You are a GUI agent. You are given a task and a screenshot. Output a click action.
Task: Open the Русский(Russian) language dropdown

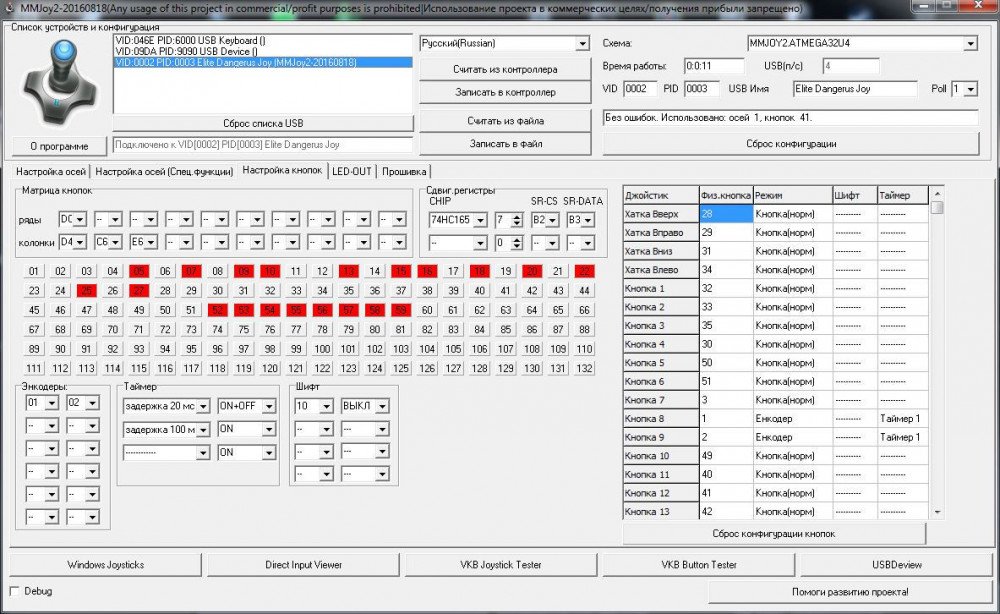pyautogui.click(x=582, y=44)
